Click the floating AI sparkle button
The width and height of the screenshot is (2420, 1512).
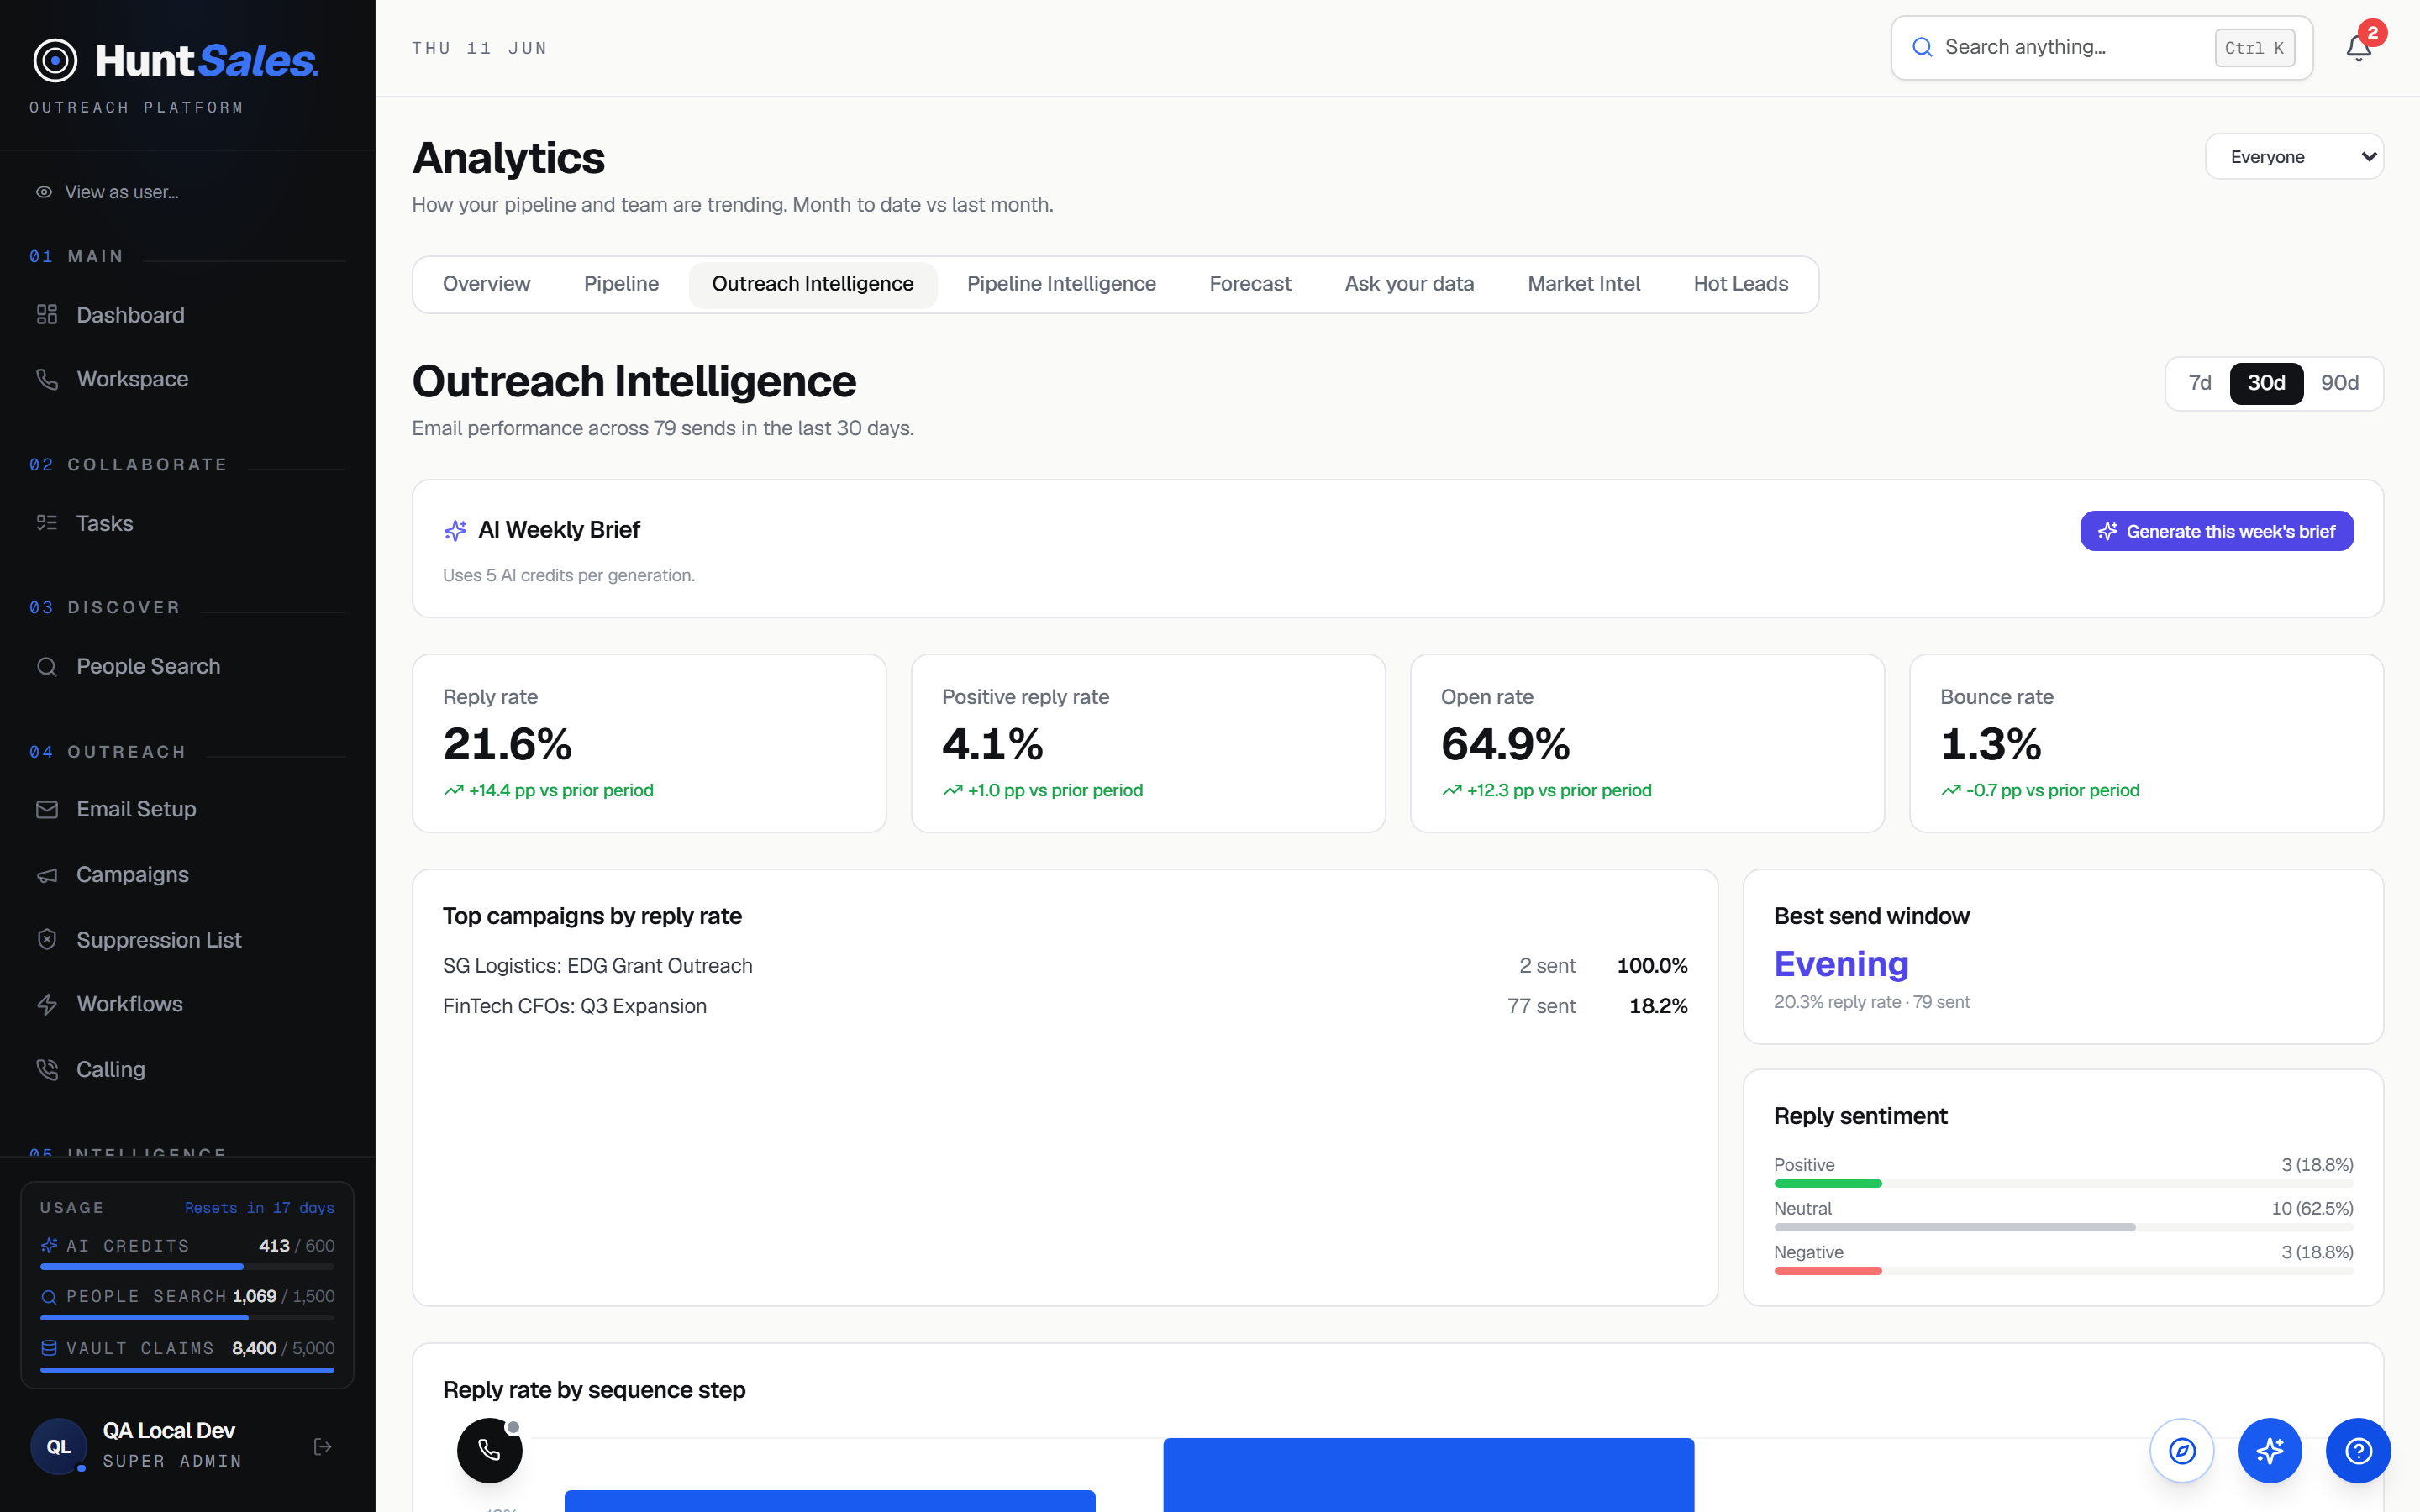point(2269,1450)
